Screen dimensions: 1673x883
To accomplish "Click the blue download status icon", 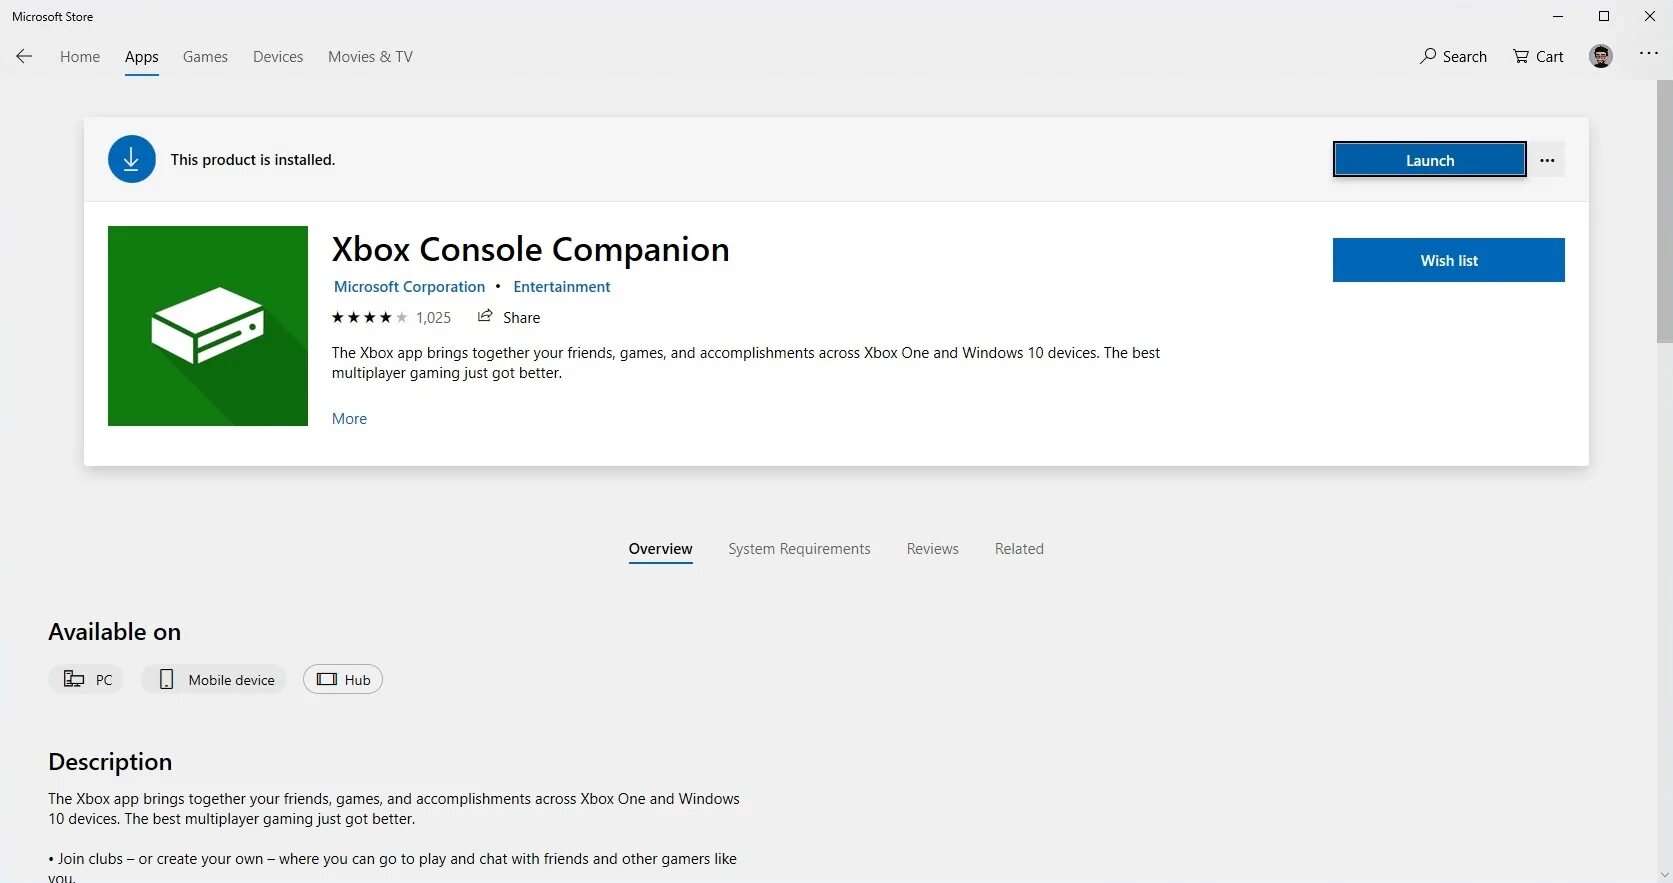I will [131, 159].
